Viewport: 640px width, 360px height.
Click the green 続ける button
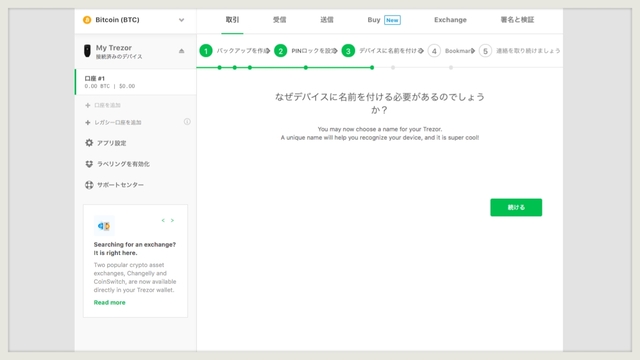[x=516, y=207]
